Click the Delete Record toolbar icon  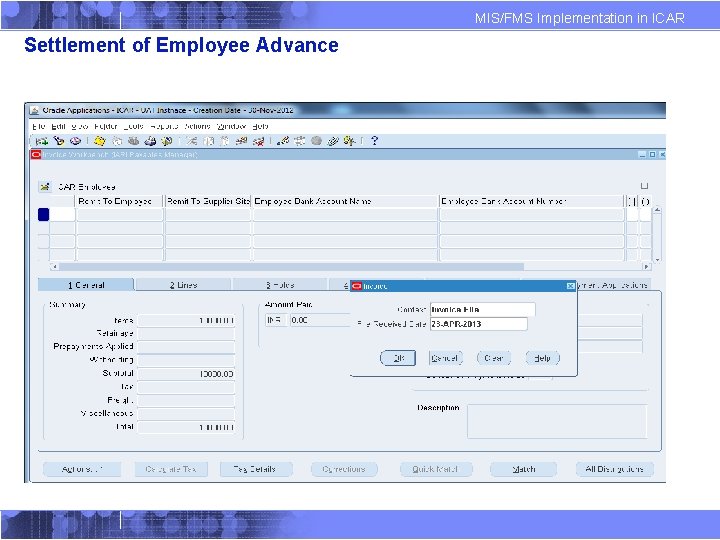259,141
